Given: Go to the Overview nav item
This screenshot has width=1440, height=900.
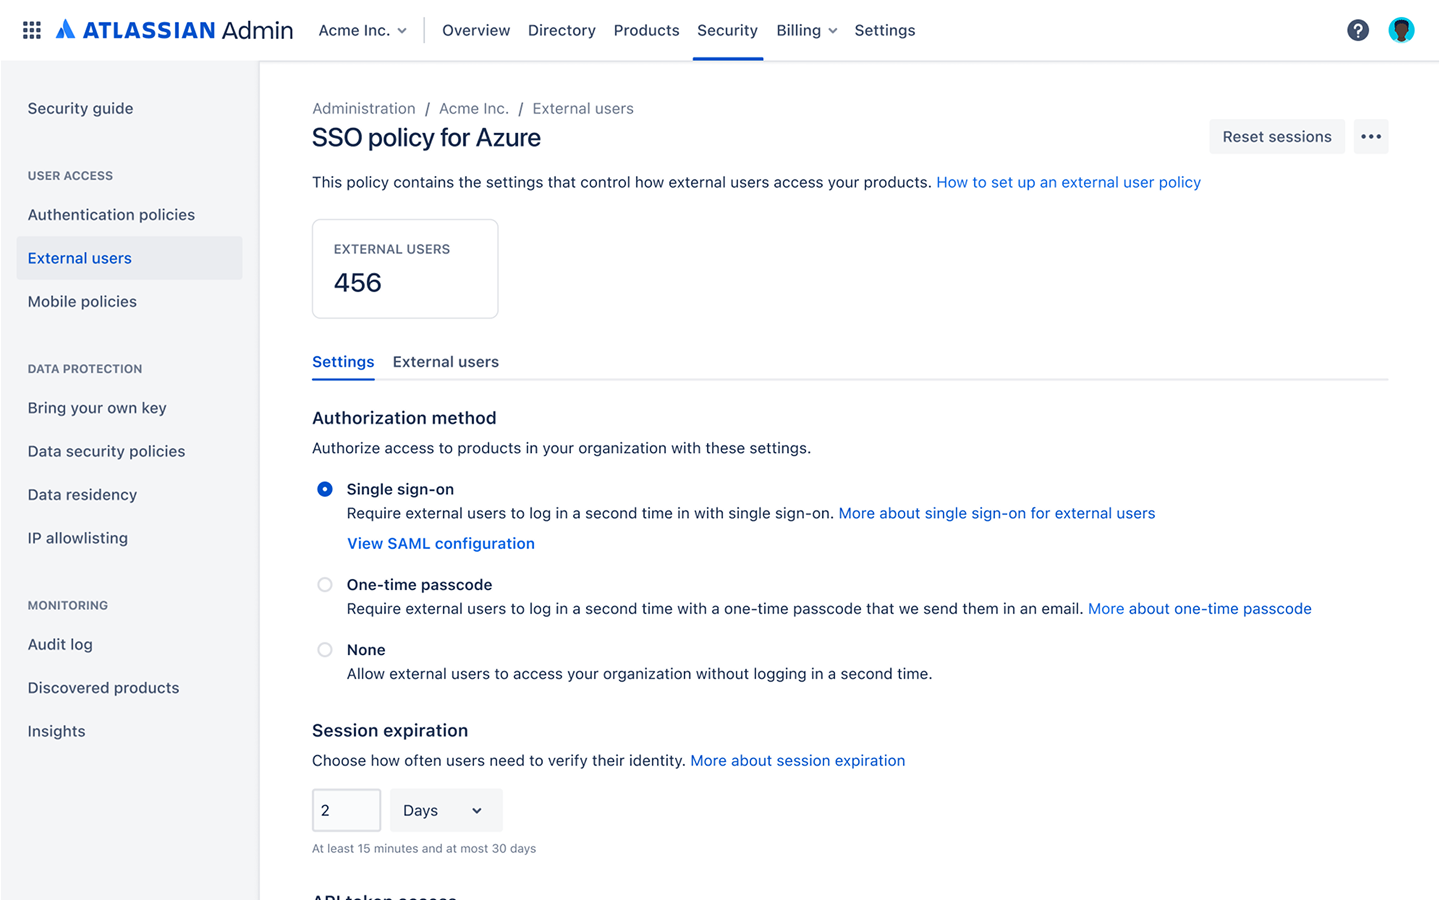Looking at the screenshot, I should pyautogui.click(x=476, y=30).
